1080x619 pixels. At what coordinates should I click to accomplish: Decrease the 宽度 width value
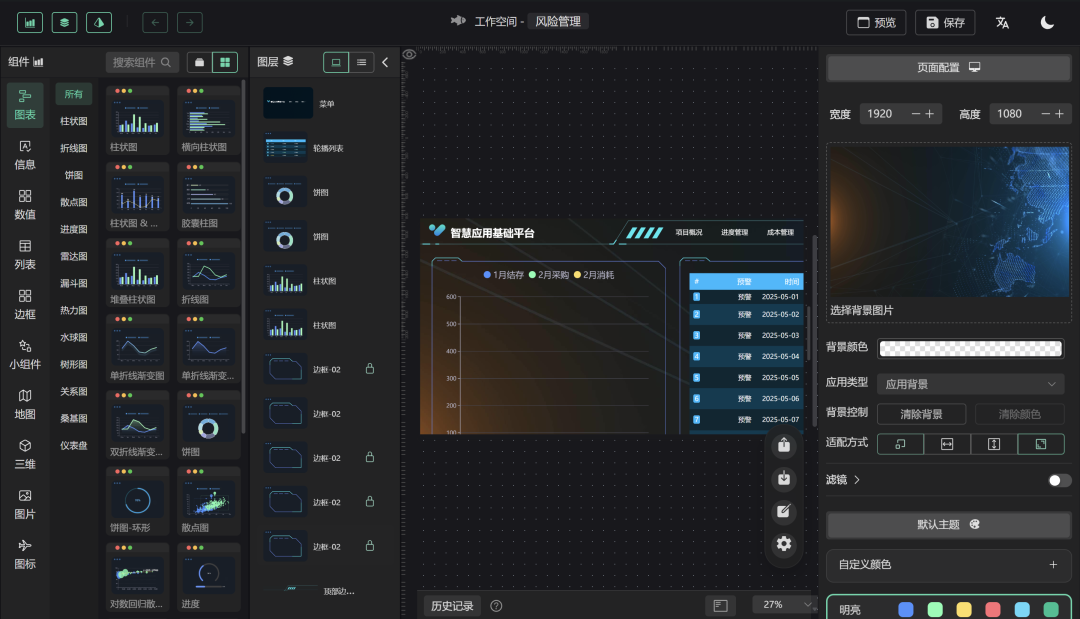point(915,114)
